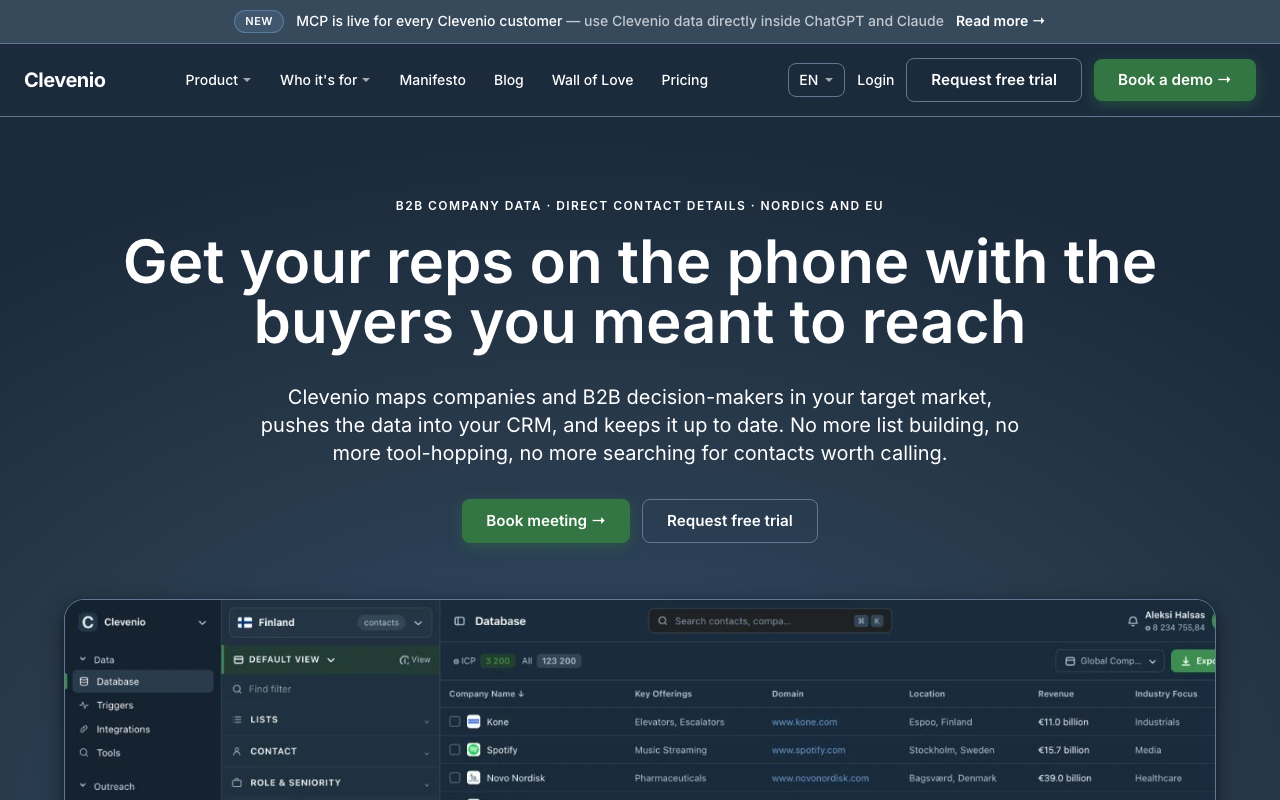Check the Kone row checkbox

pyautogui.click(x=455, y=722)
